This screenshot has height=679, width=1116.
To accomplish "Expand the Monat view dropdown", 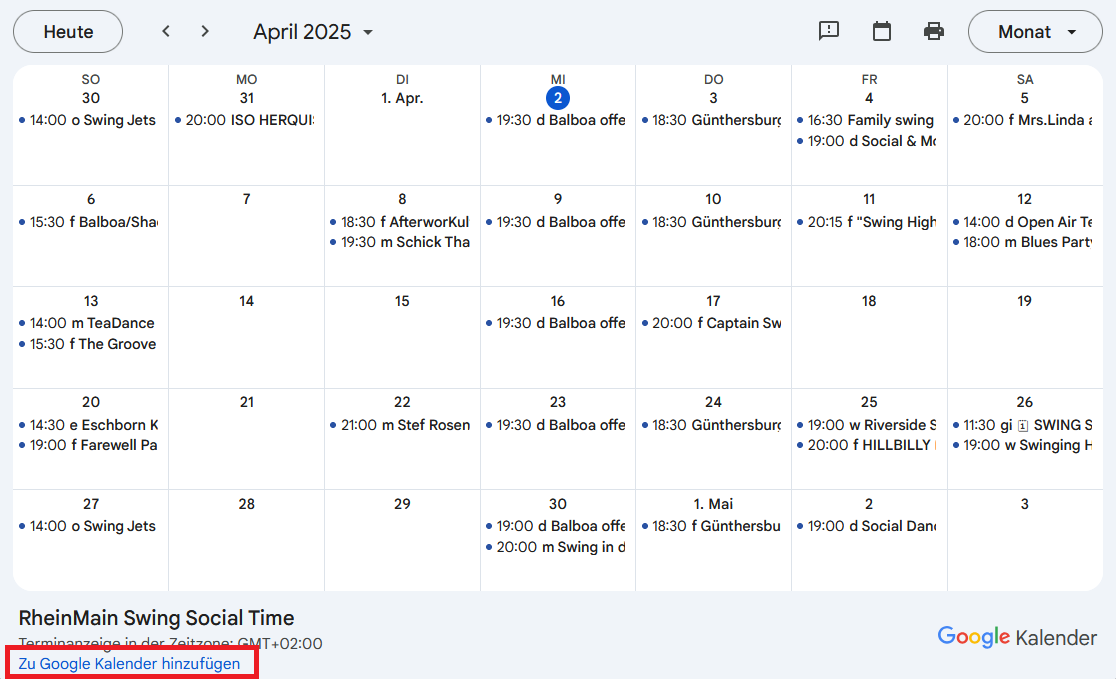I will click(1035, 32).
